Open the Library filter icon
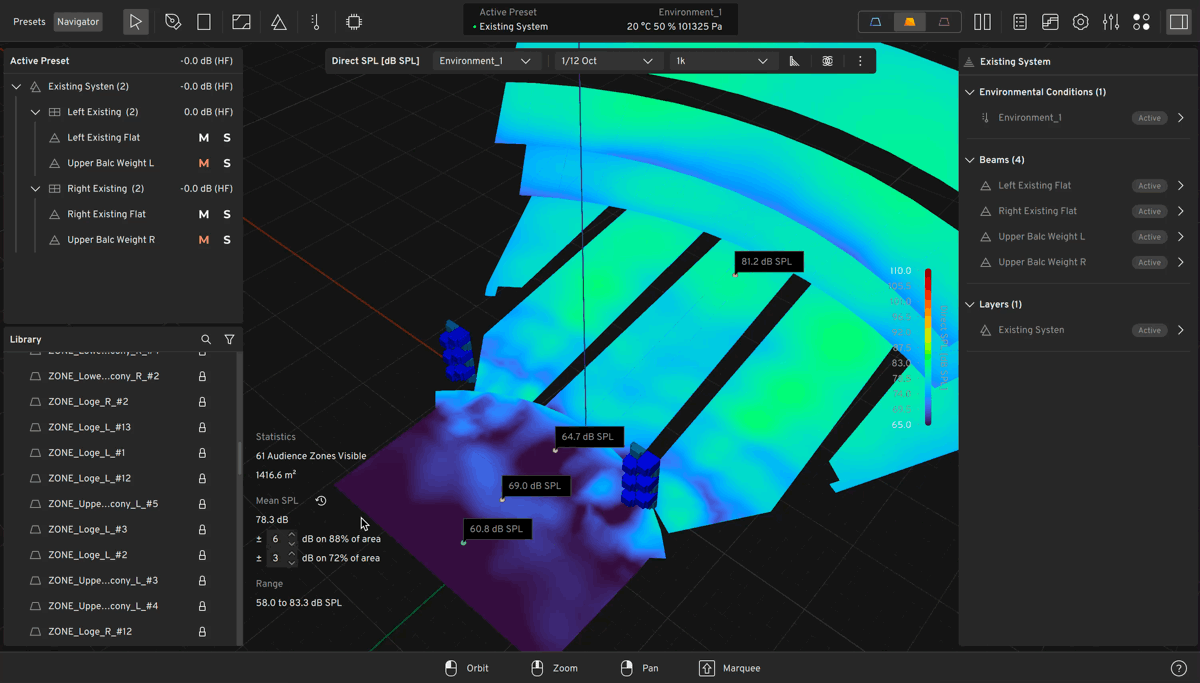The height and width of the screenshot is (683, 1200). [x=229, y=340]
